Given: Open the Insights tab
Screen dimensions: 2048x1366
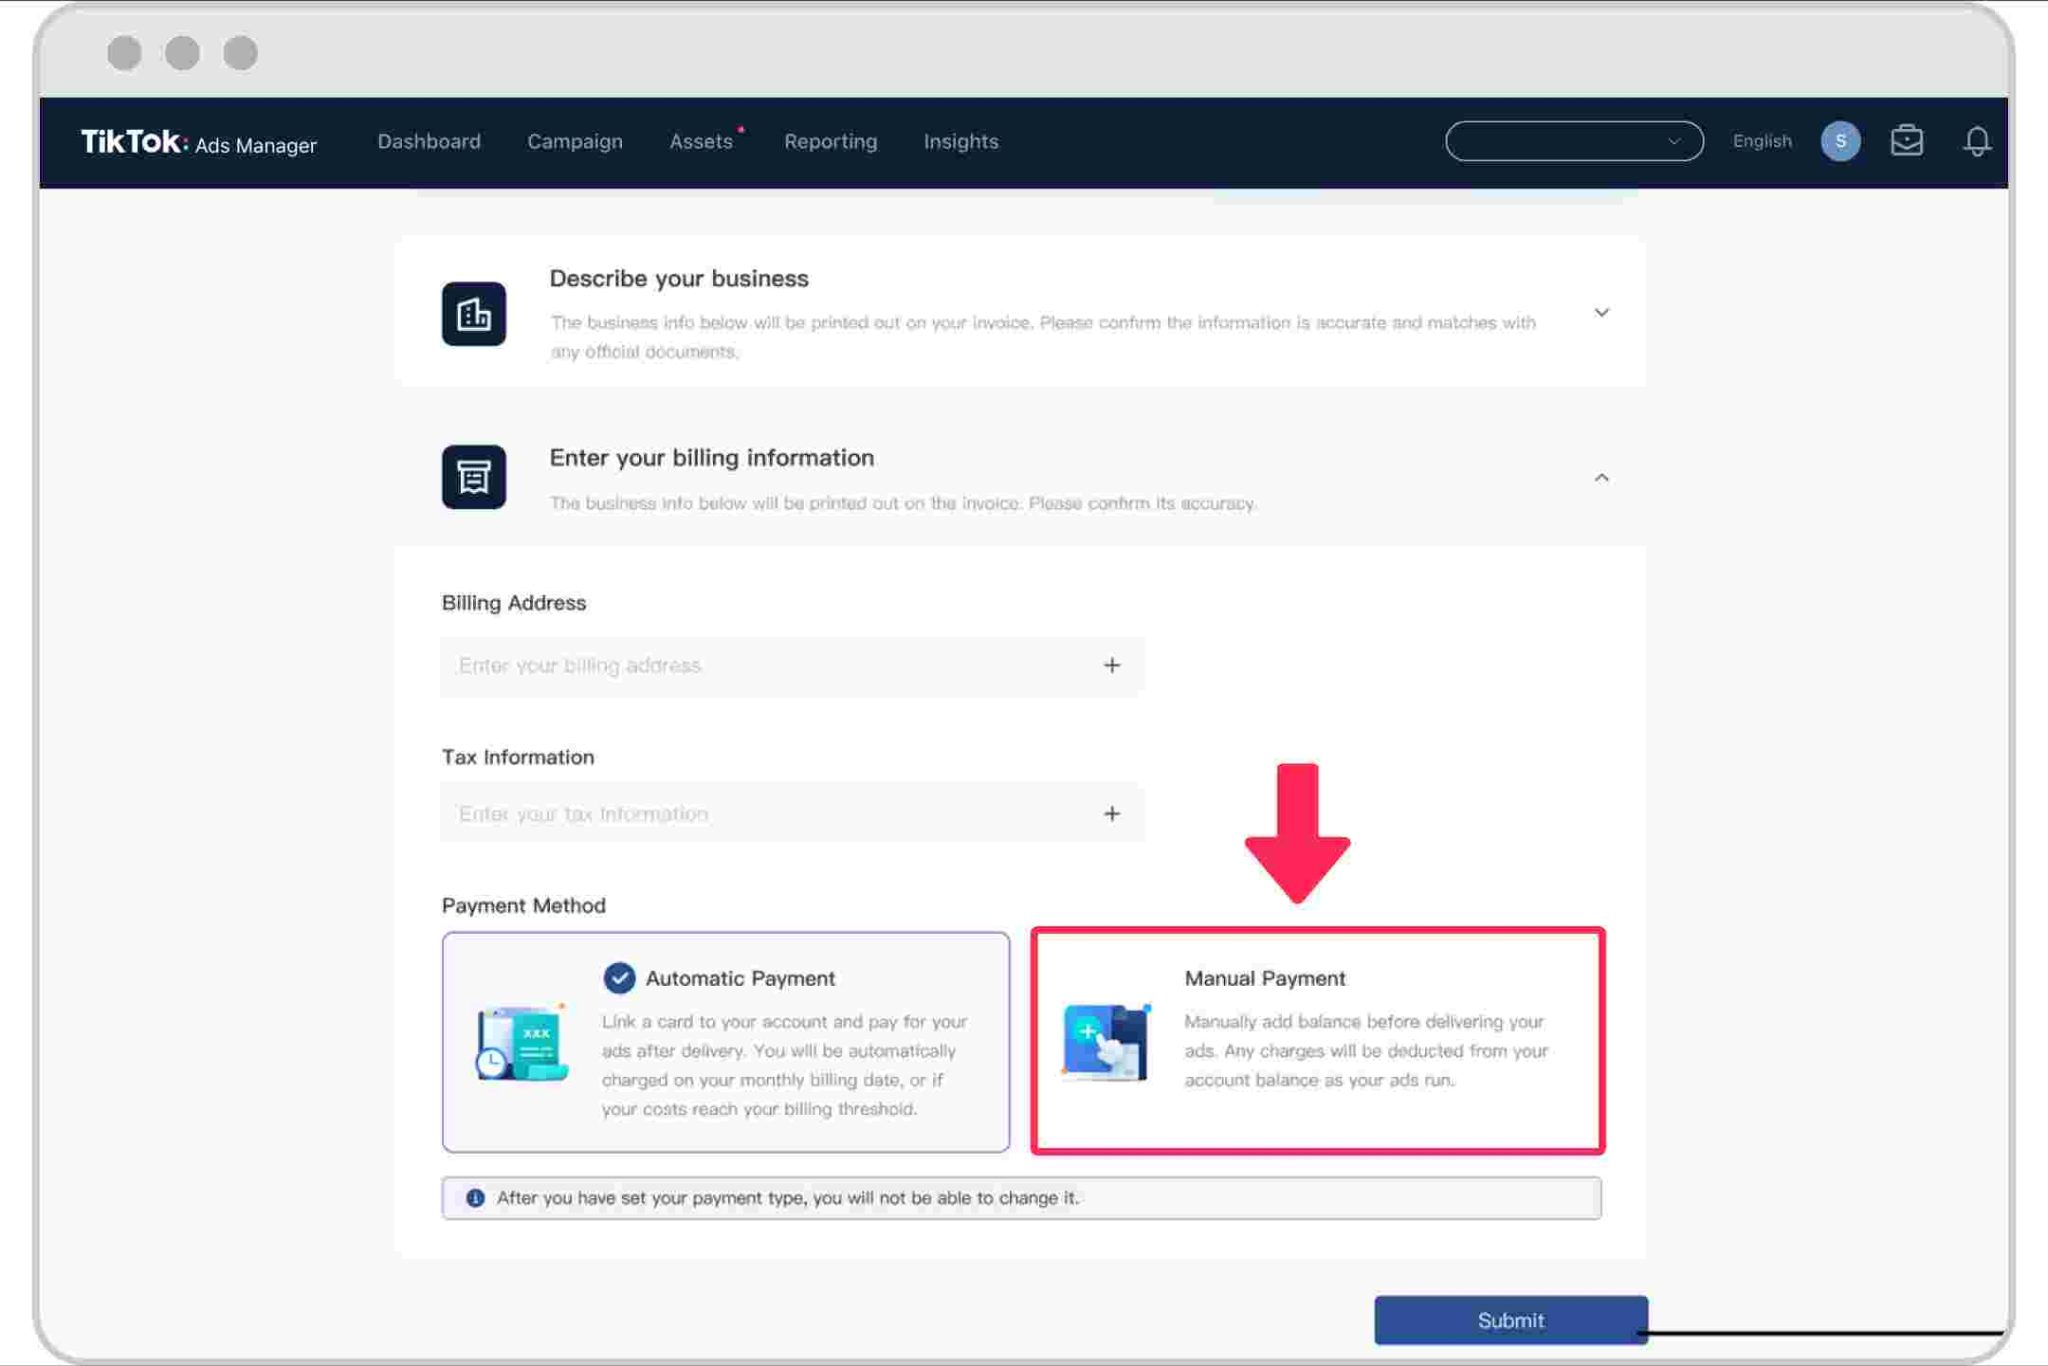Looking at the screenshot, I should click(961, 141).
